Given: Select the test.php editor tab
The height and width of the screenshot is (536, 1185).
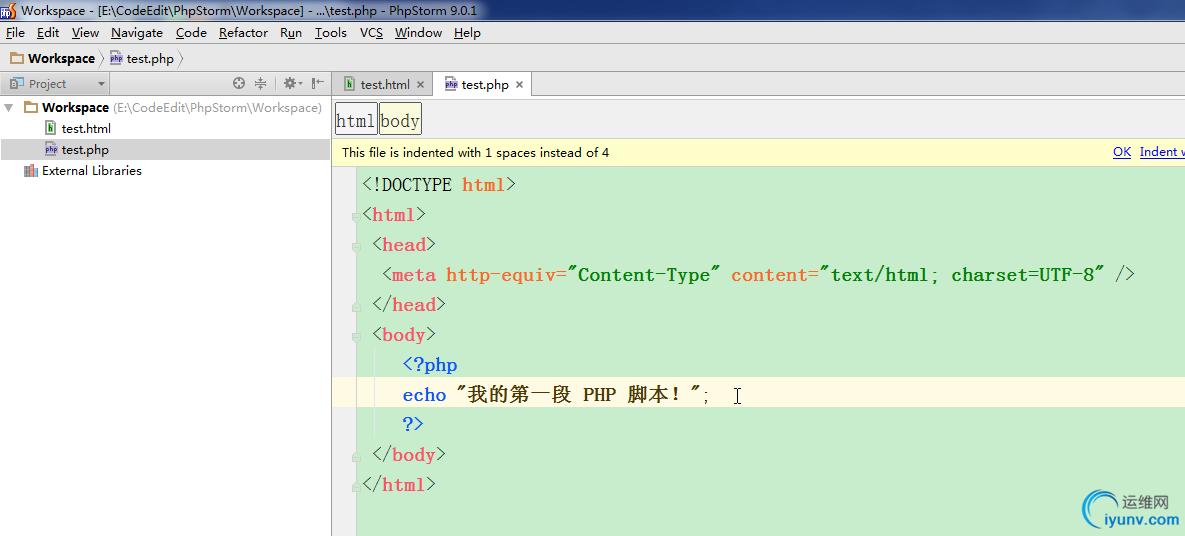Looking at the screenshot, I should click(x=484, y=85).
